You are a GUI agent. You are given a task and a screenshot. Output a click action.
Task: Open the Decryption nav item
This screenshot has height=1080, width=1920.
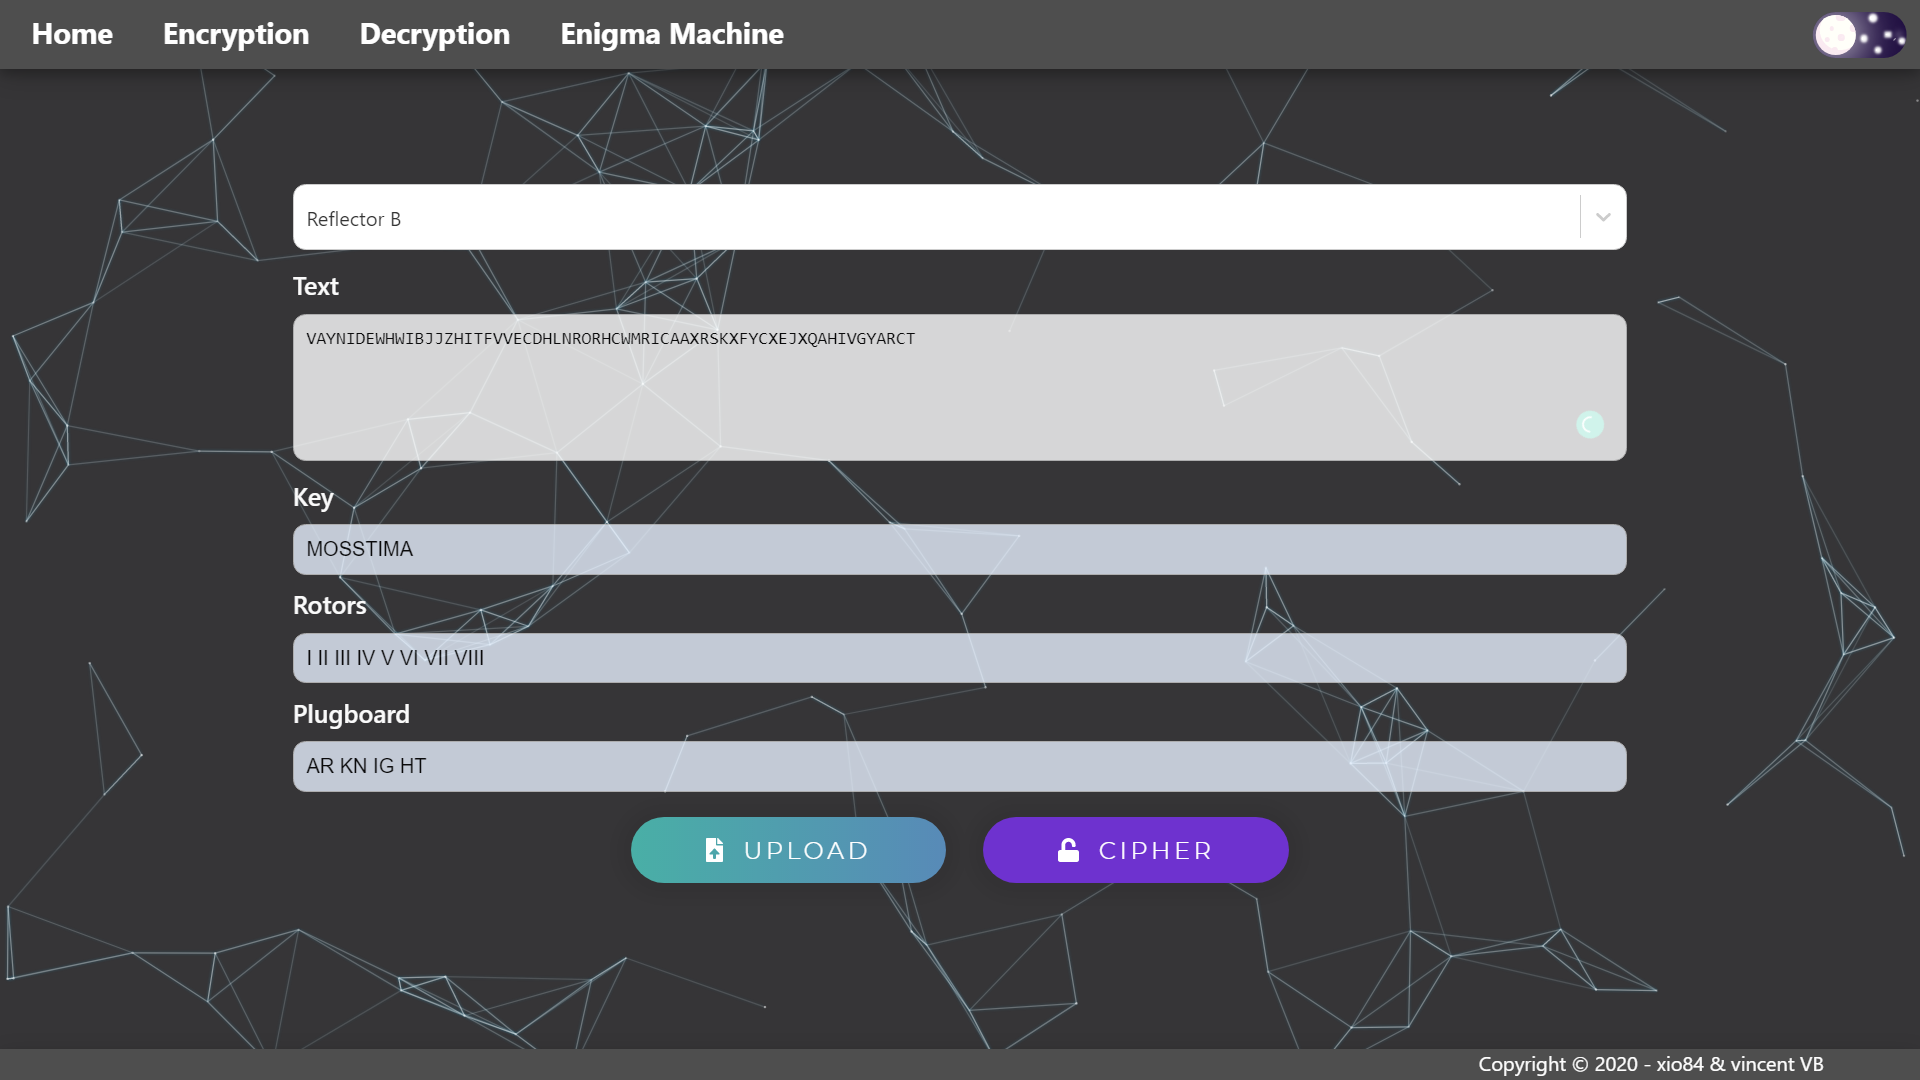pos(435,34)
